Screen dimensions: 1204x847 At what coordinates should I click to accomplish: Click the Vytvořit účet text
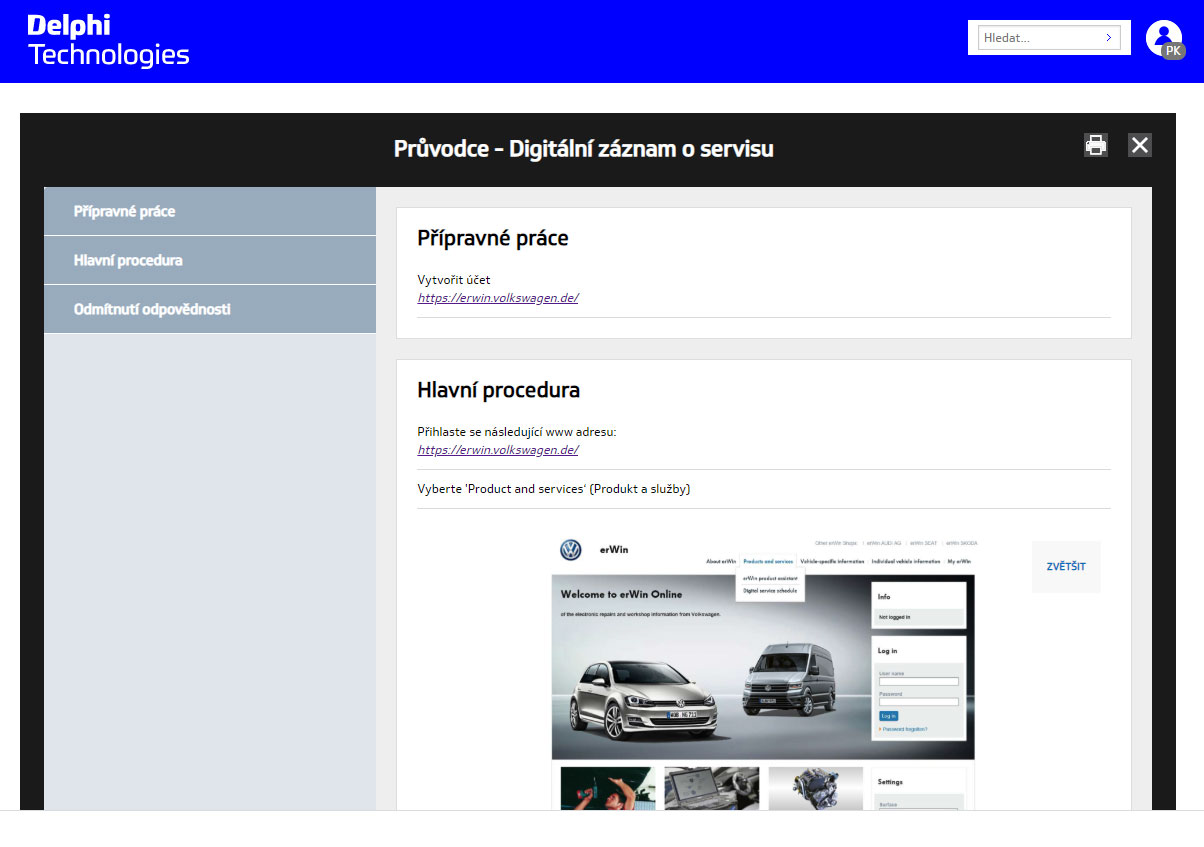pyautogui.click(x=454, y=280)
